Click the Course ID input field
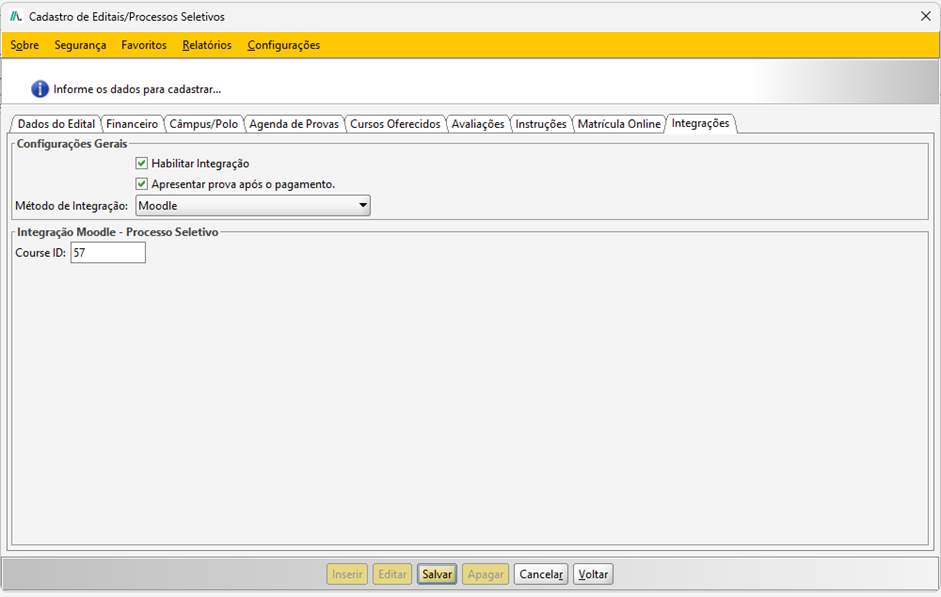Image resolution: width=941 pixels, height=597 pixels. [x=108, y=253]
